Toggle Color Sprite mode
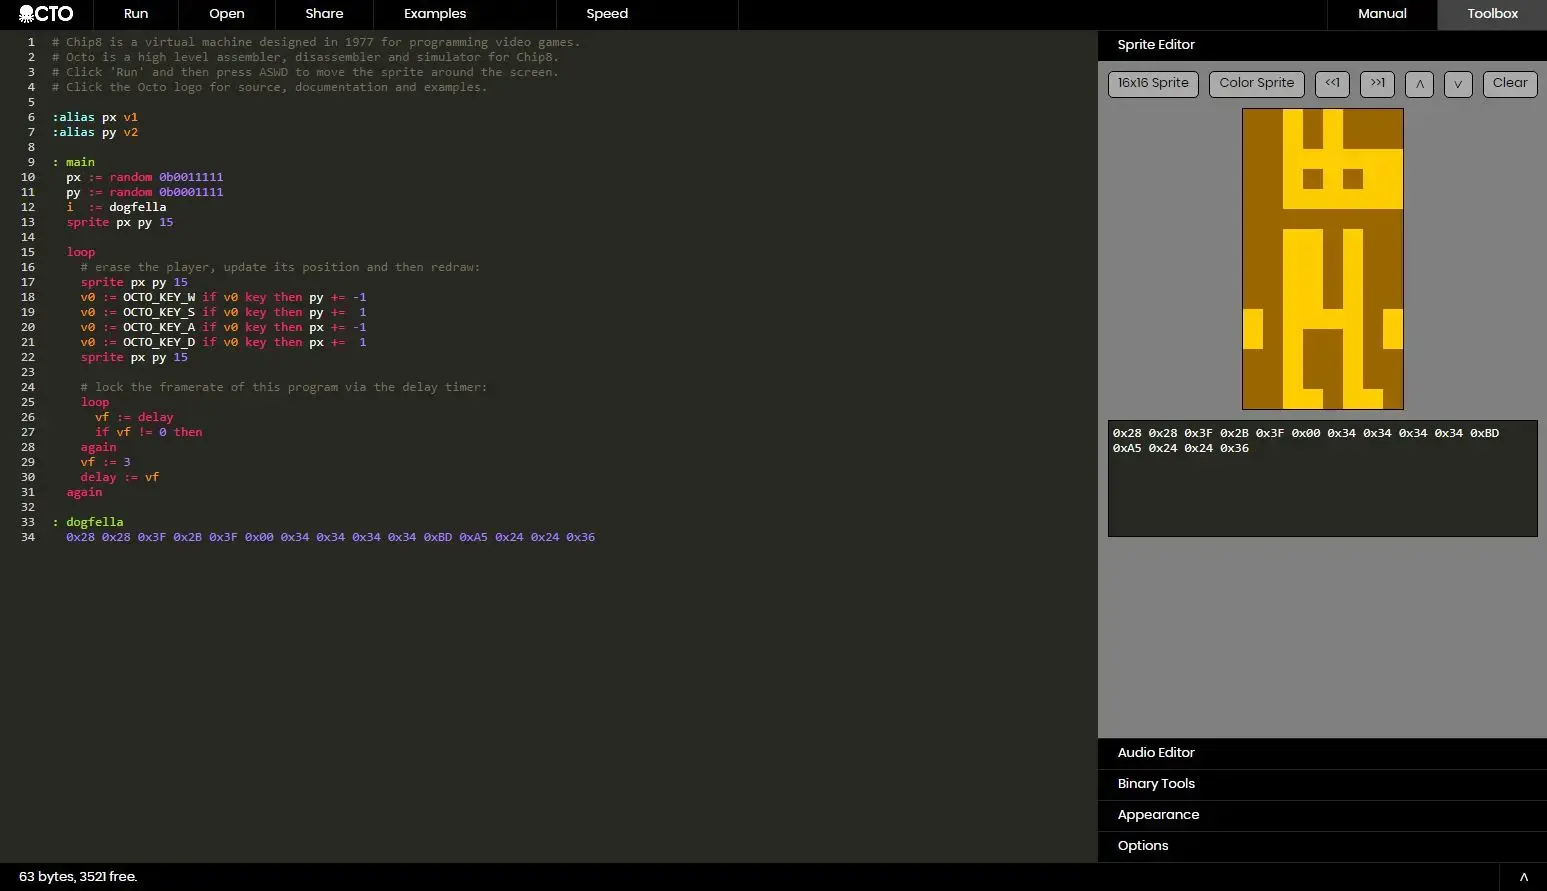The width and height of the screenshot is (1547, 891). point(1256,84)
